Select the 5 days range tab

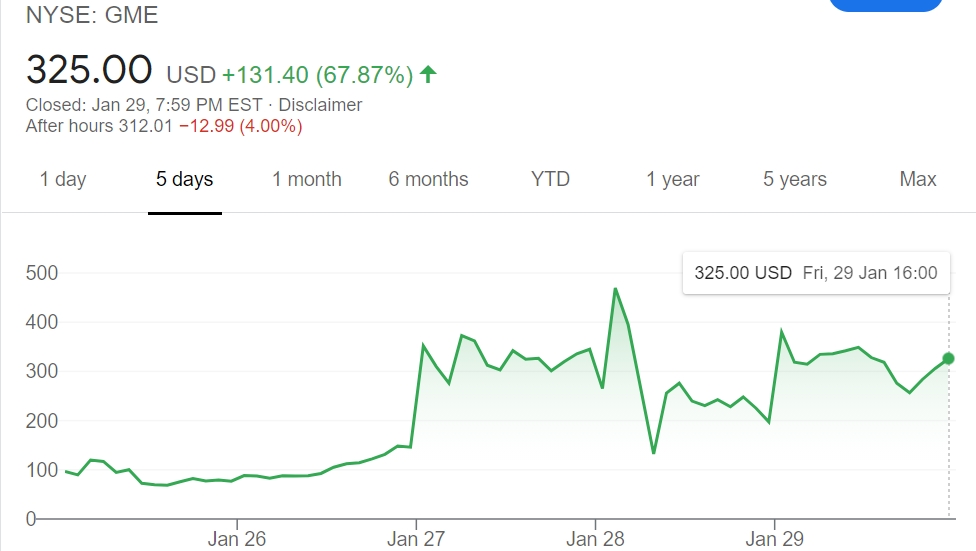[x=185, y=179]
